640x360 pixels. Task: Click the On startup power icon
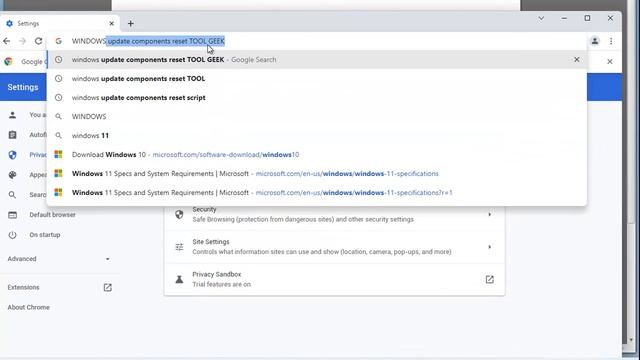12,235
